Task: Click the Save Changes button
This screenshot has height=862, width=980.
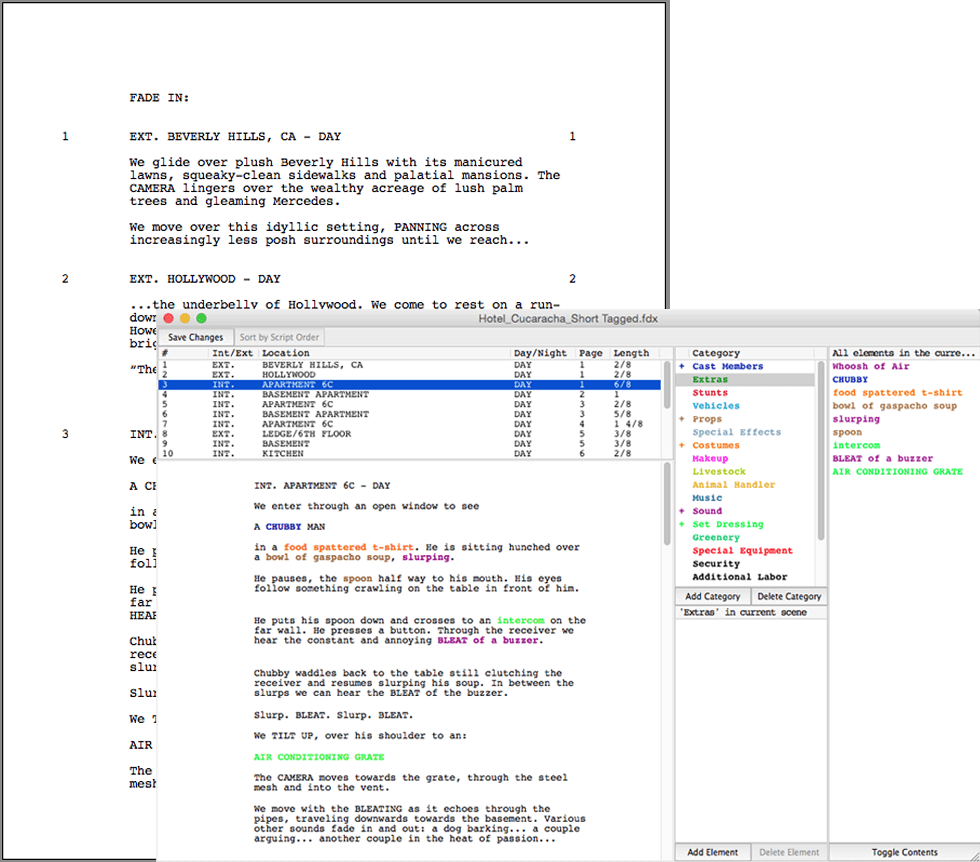Action: 196,337
